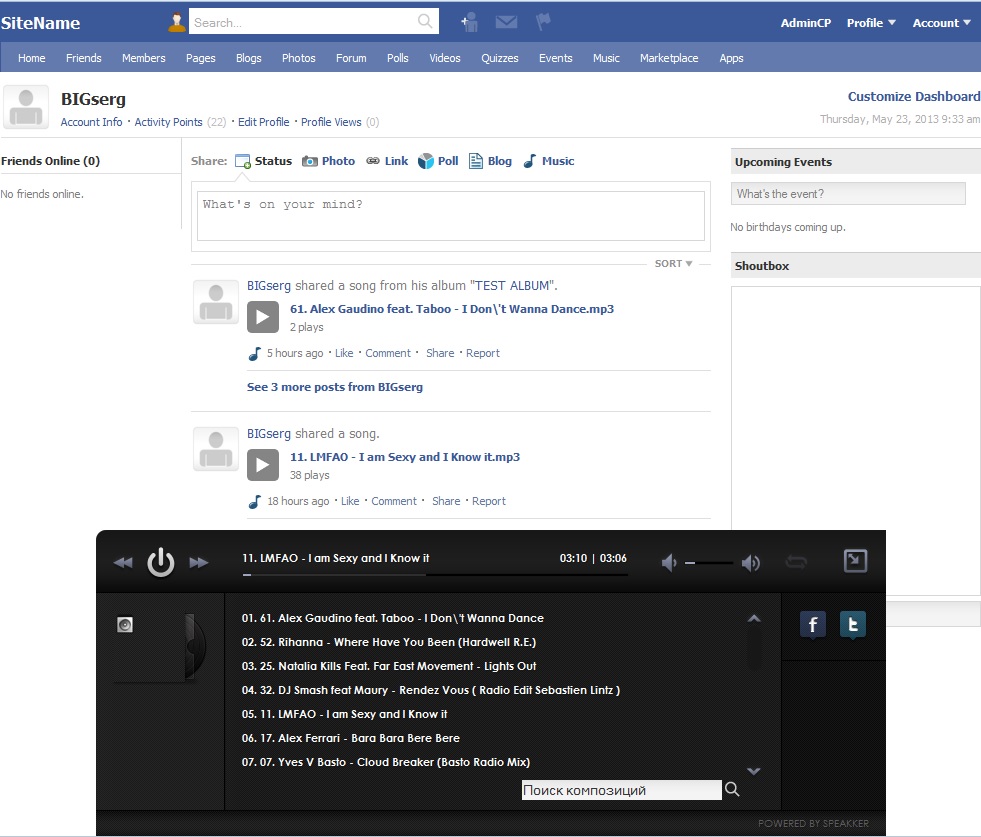The image size is (981, 837).
Task: Open the Activity Points link
Action: [168, 122]
